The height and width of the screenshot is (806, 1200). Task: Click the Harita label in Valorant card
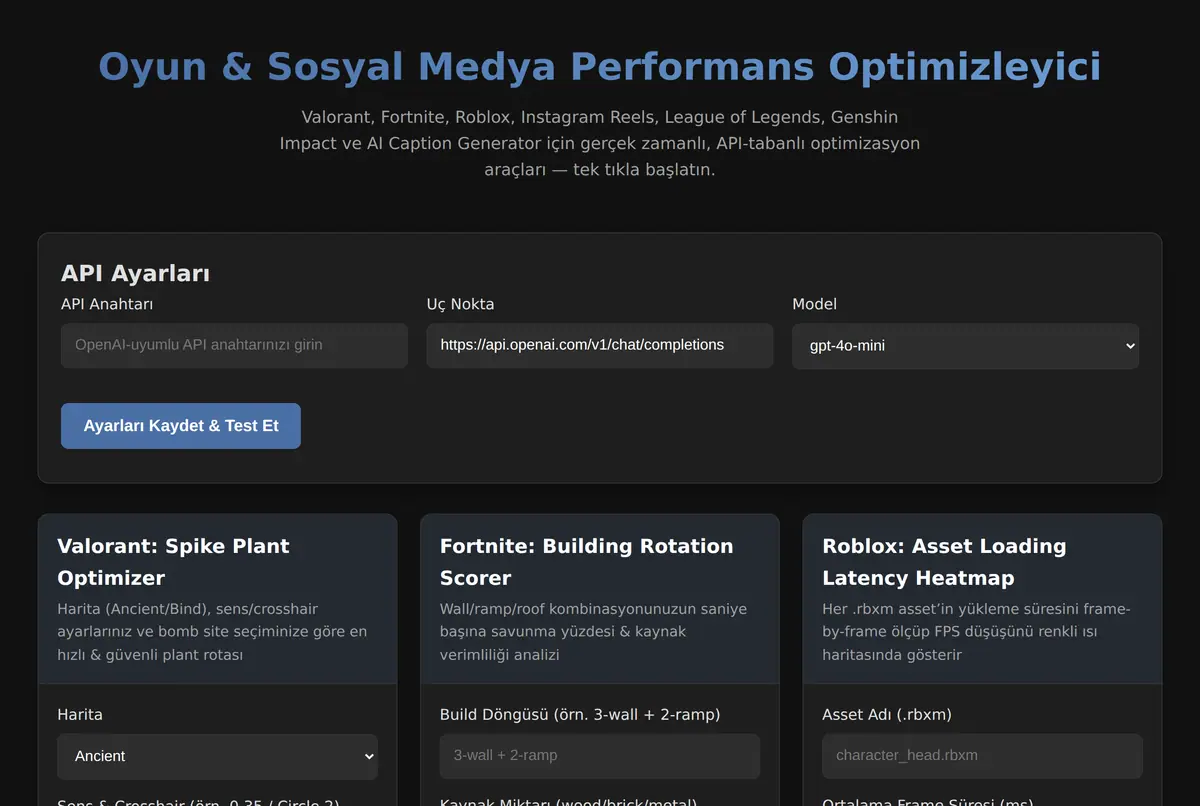click(x=80, y=715)
